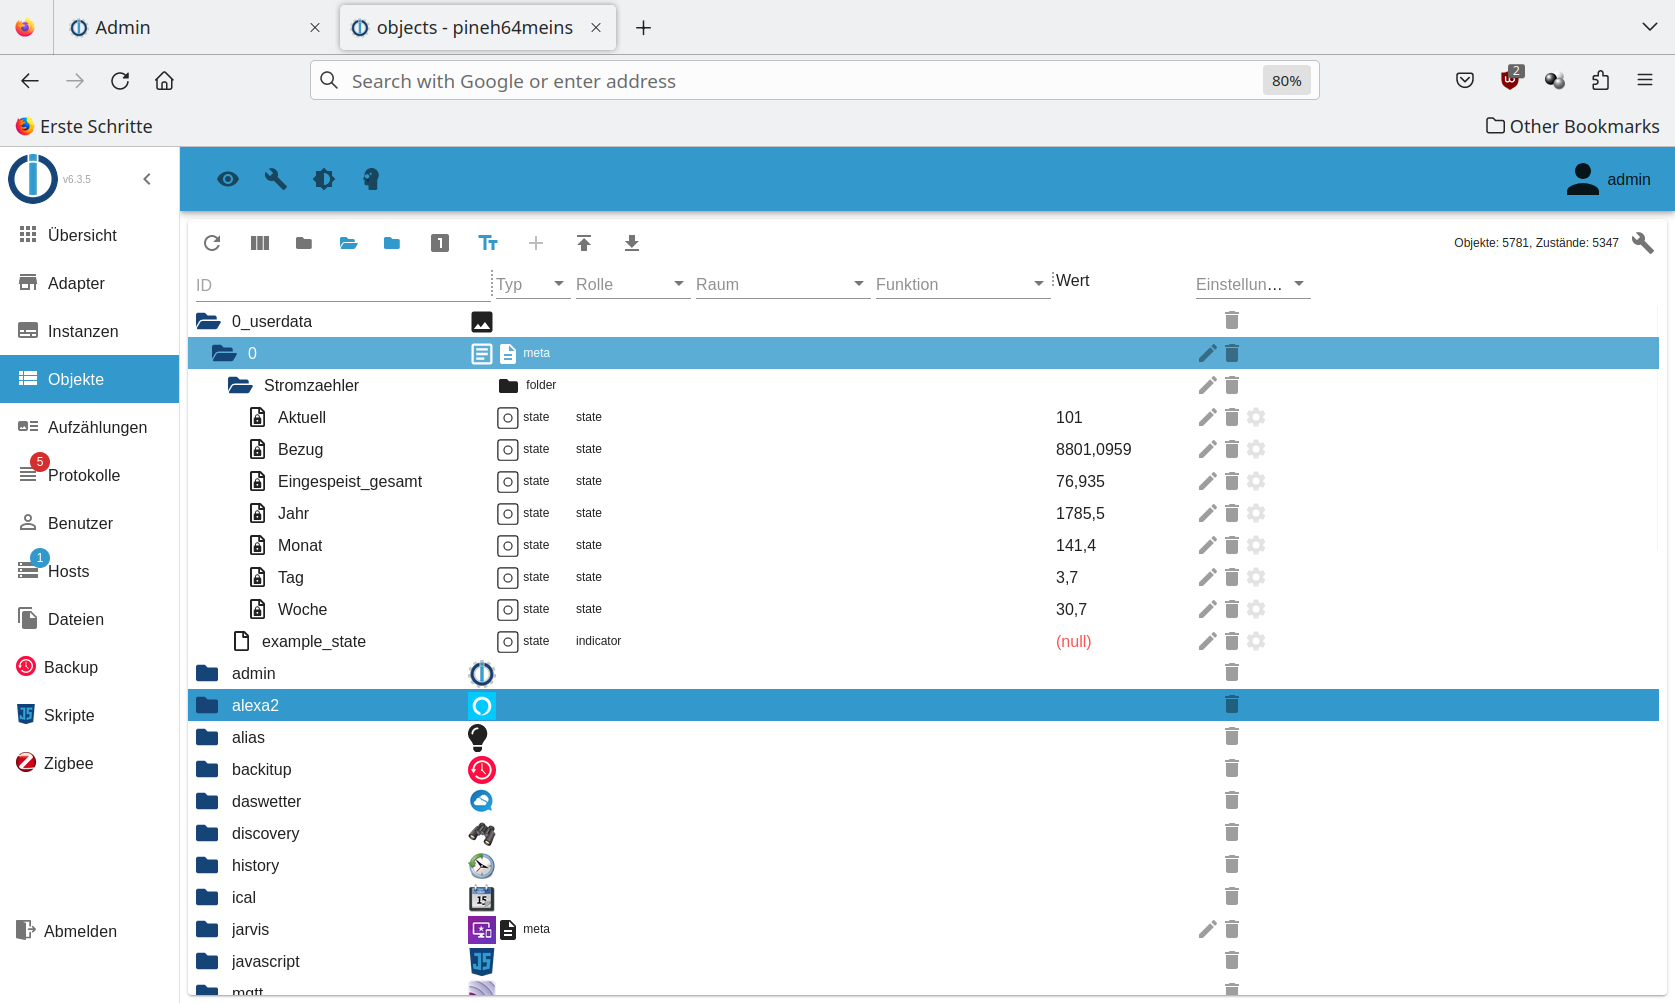Image resolution: width=1675 pixels, height=1003 pixels.
Task: Upload objects from JSON file
Action: (x=584, y=243)
